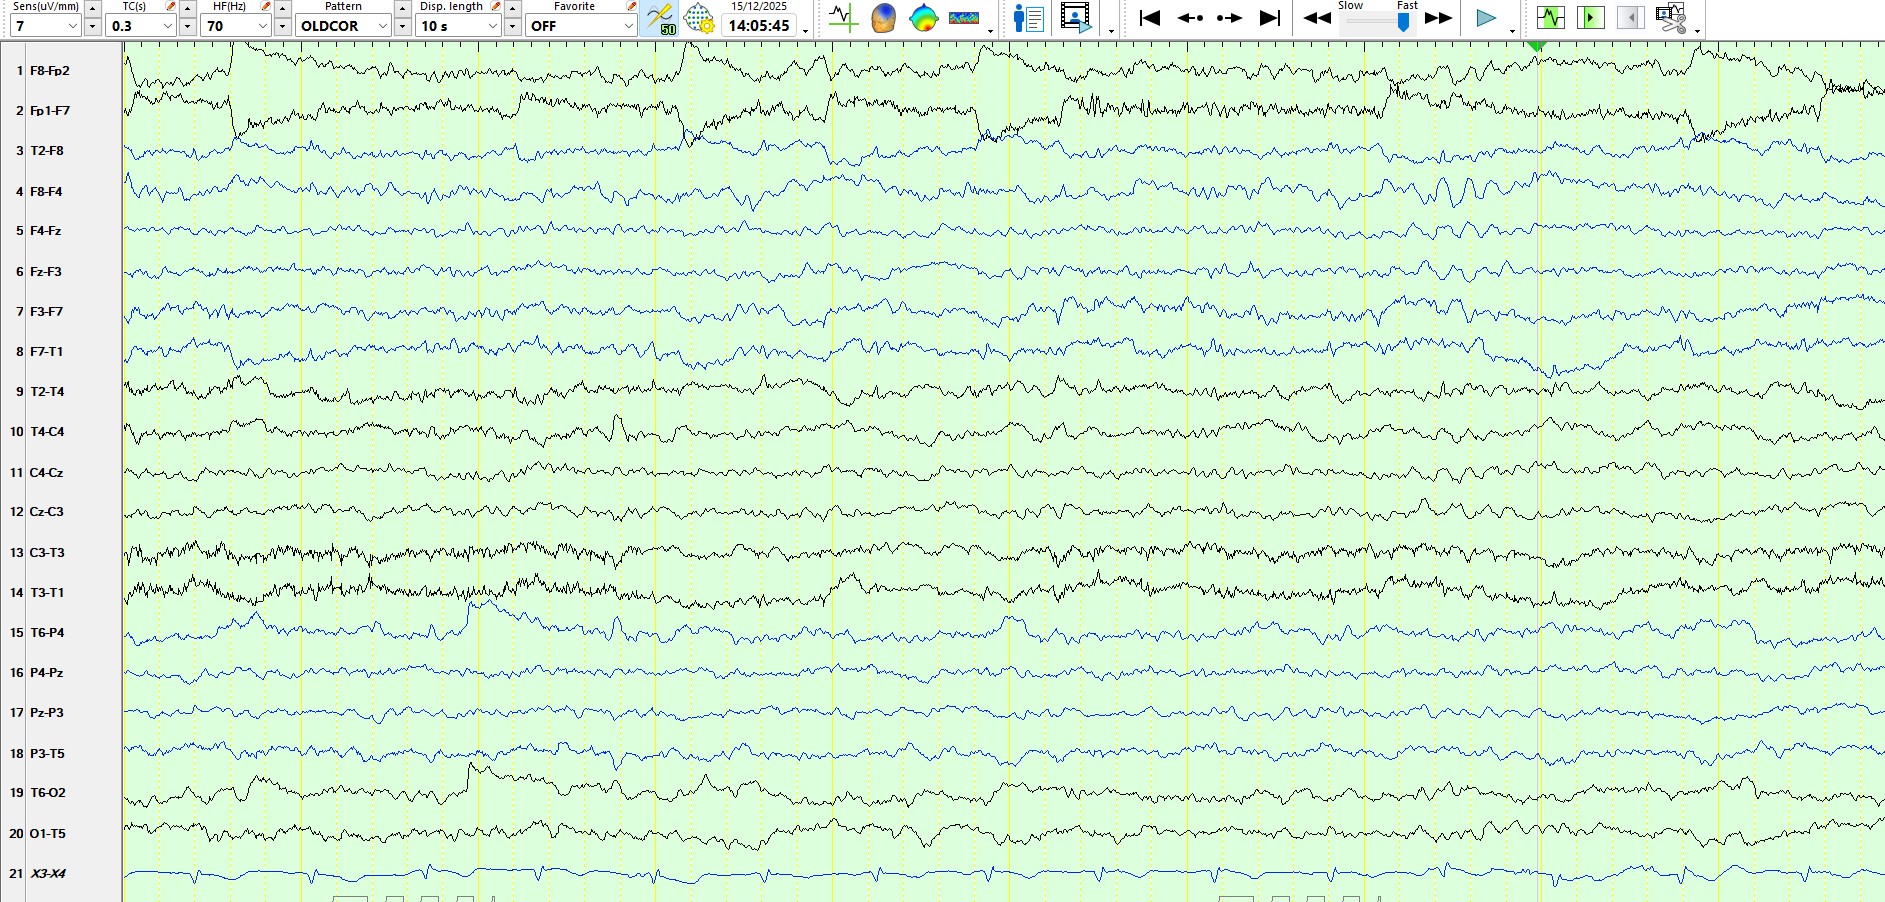1885x902 pixels.
Task: Open the electrode montage settings icon
Action: point(699,18)
